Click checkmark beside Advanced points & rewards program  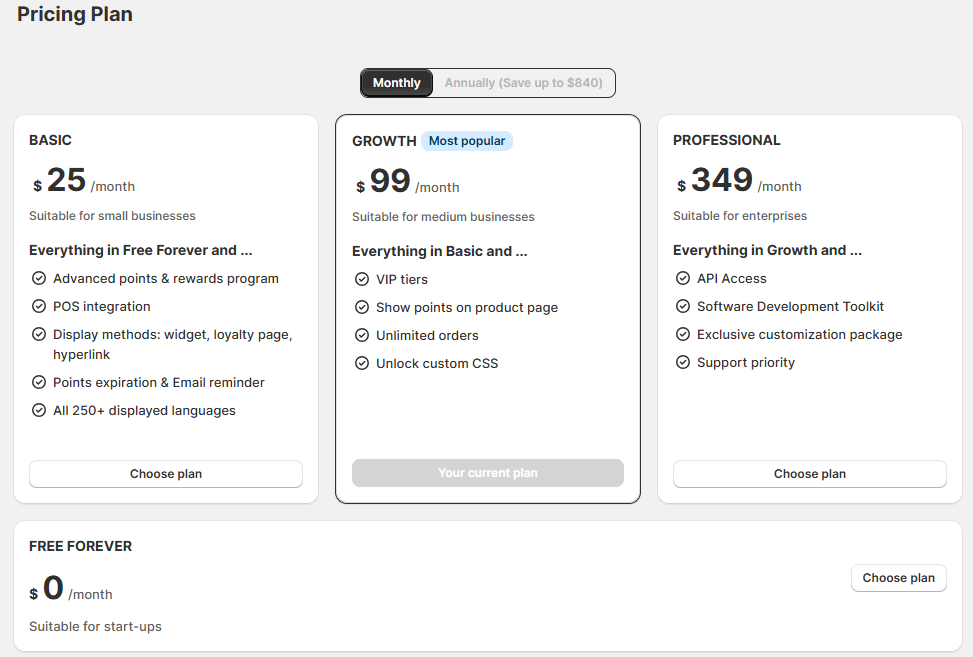[x=39, y=279]
